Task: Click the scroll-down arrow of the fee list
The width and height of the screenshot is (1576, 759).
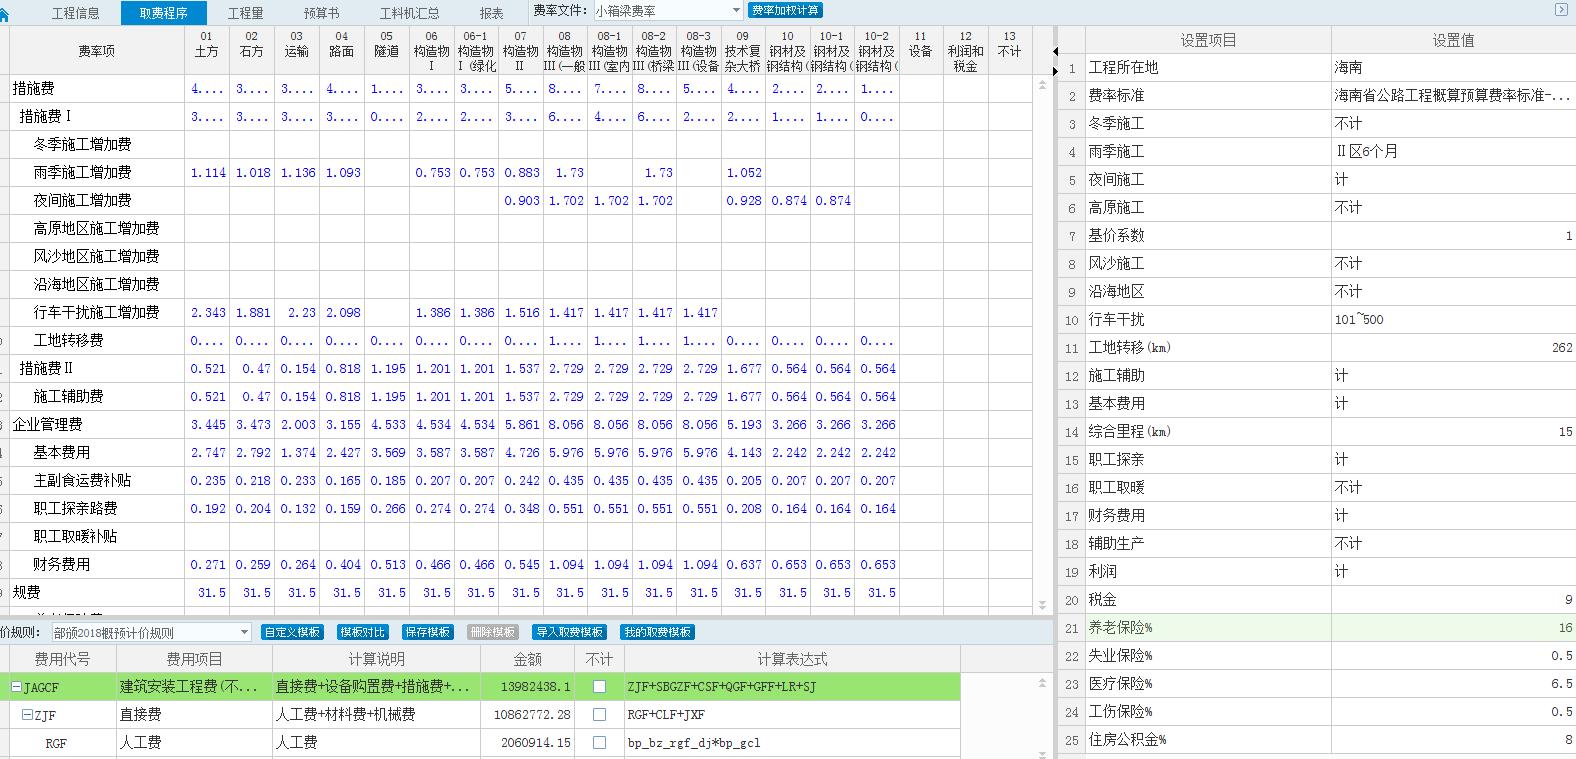Action: [1042, 750]
